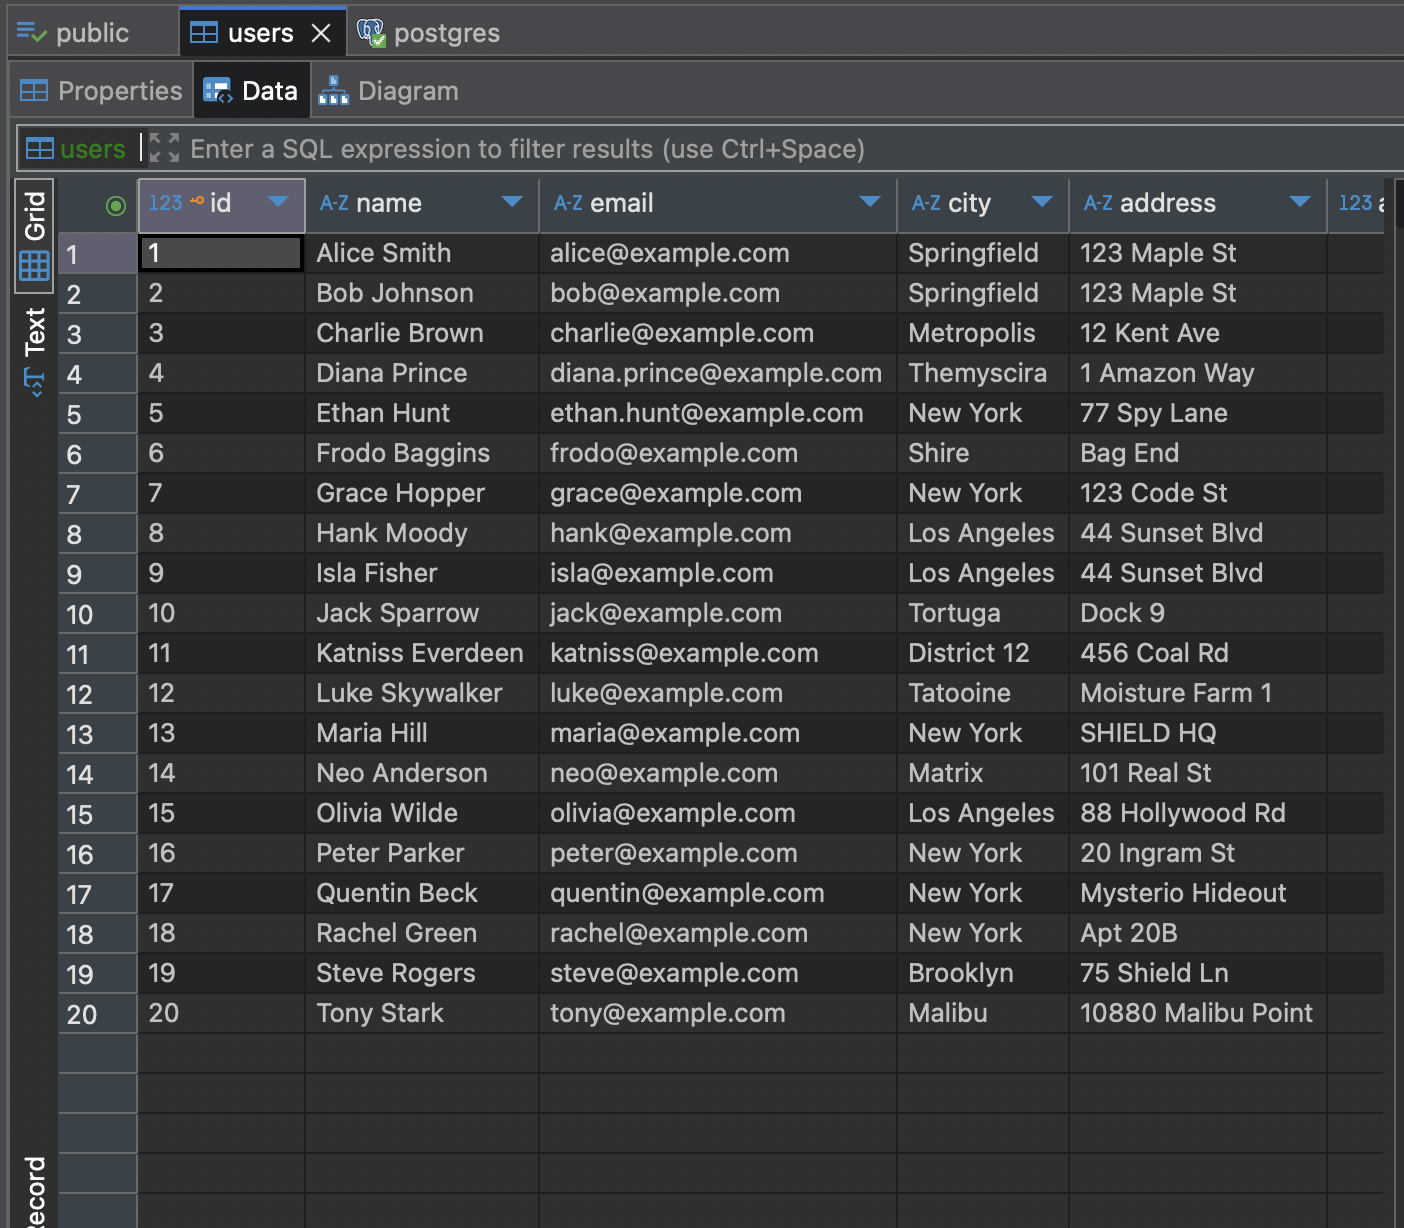Click the selected id cell with value 1
1404x1228 pixels.
tap(221, 253)
